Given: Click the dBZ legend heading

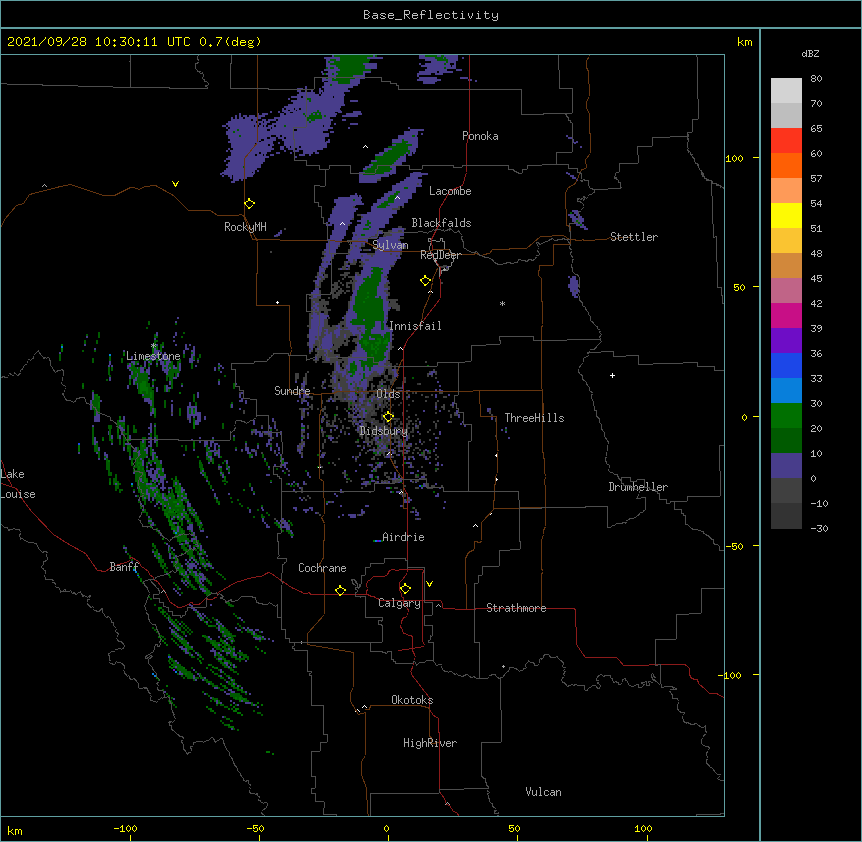Looking at the screenshot, I should coord(810,53).
